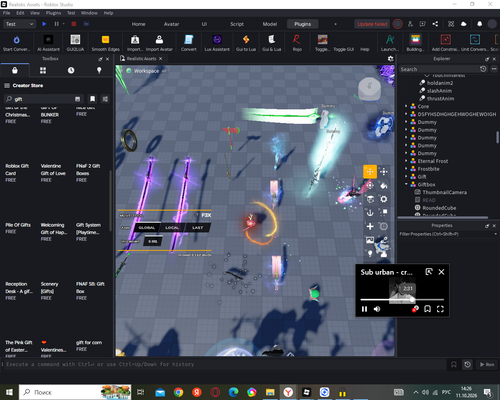Open the Plugins menu in menu bar

coord(53,13)
